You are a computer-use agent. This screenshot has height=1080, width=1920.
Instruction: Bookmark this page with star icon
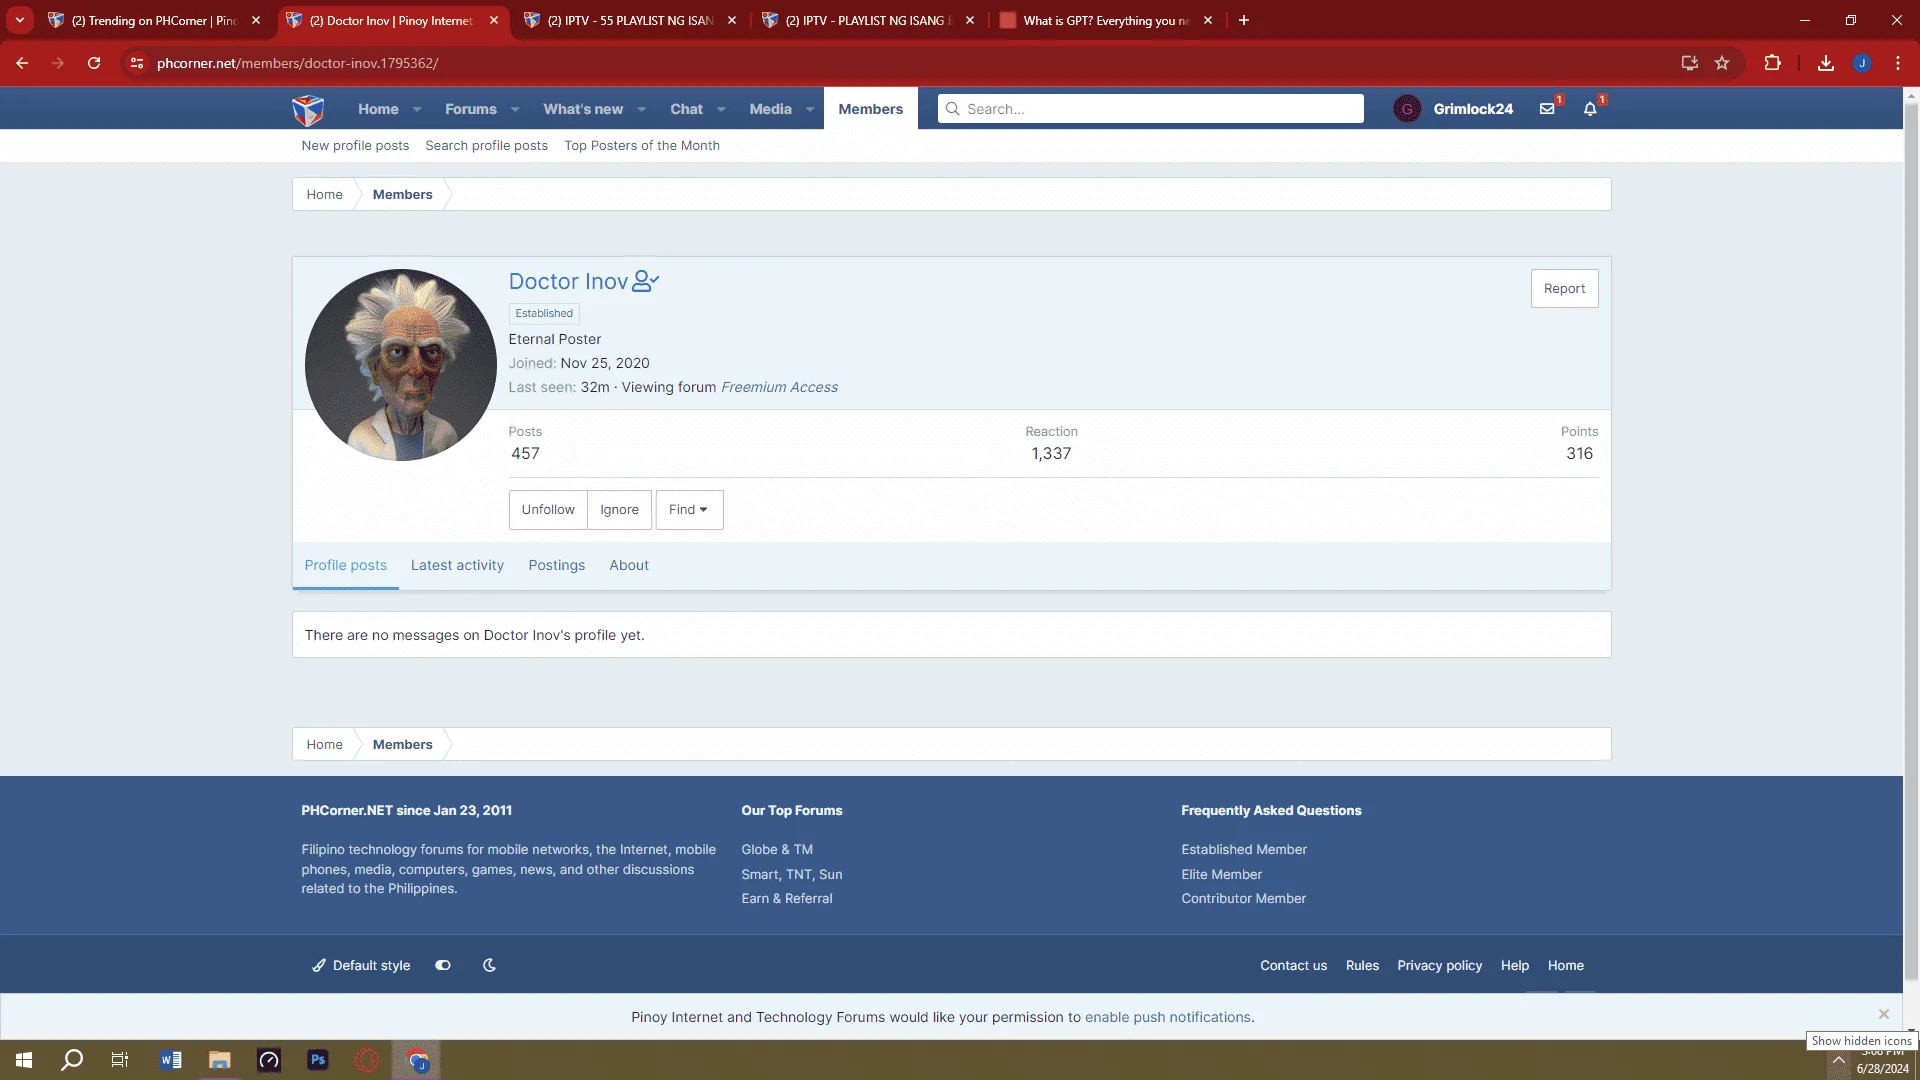[1722, 63]
